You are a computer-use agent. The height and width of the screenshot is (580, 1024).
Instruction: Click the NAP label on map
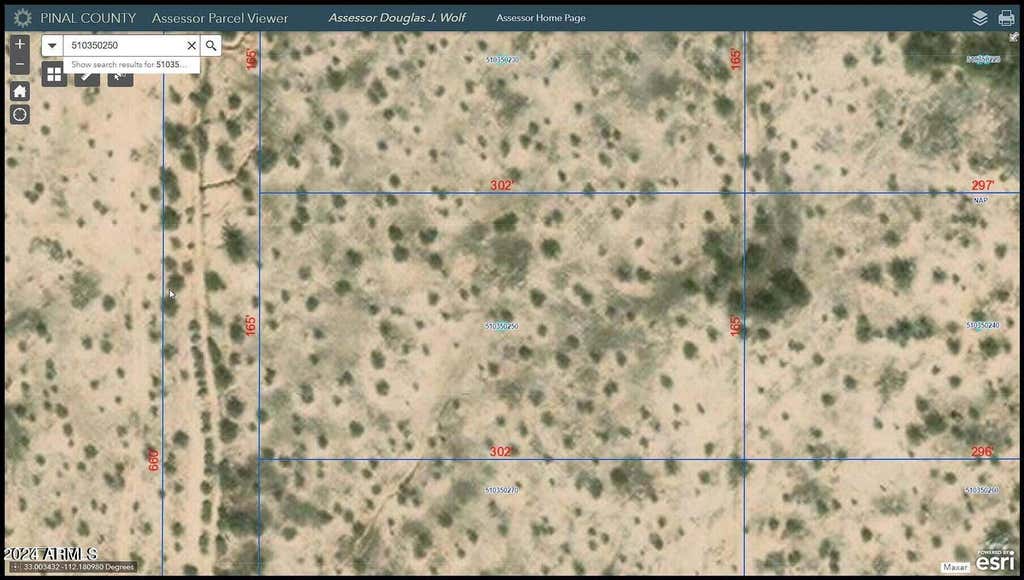click(x=980, y=201)
